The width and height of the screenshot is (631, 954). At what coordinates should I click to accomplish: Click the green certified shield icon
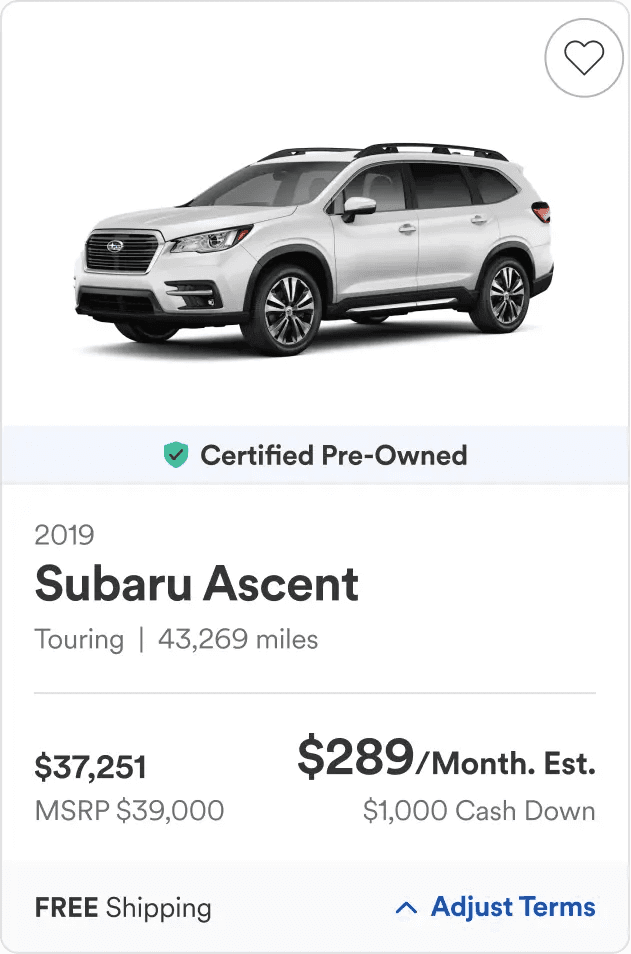click(176, 455)
